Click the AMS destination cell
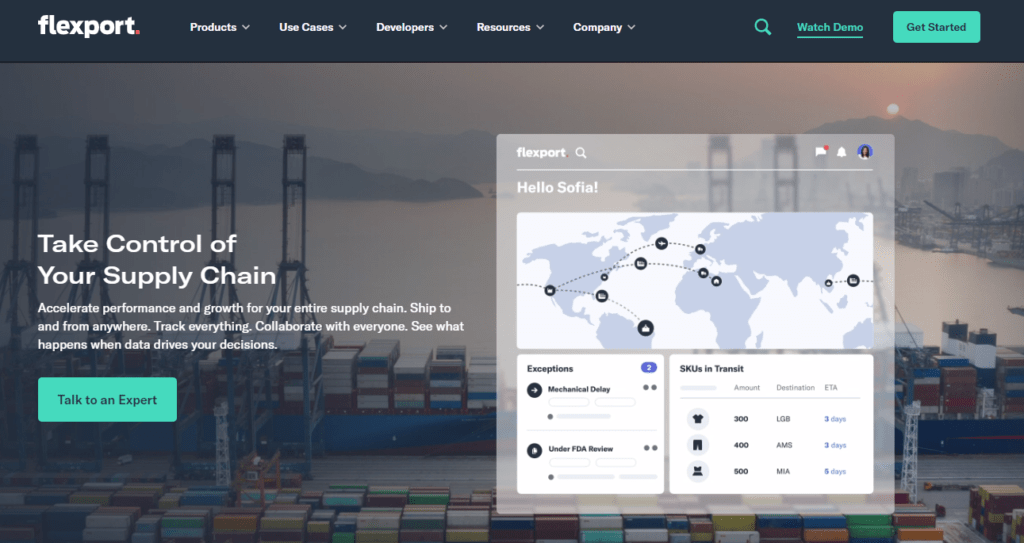1024x543 pixels. pos(784,445)
